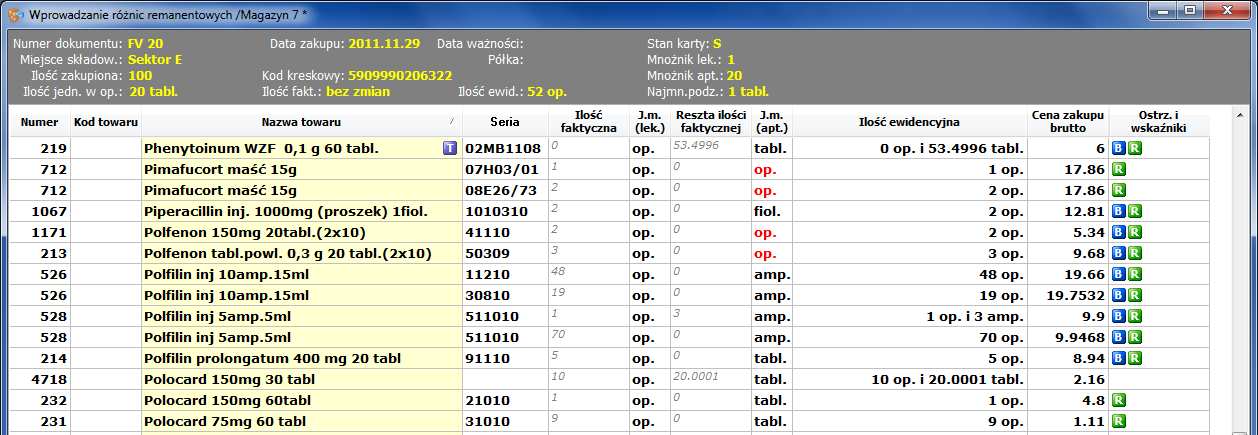Viewport: 1258px width, 435px height.
Task: Click green R indicator for Polfilin prolongatum
Action: pos(1135,358)
